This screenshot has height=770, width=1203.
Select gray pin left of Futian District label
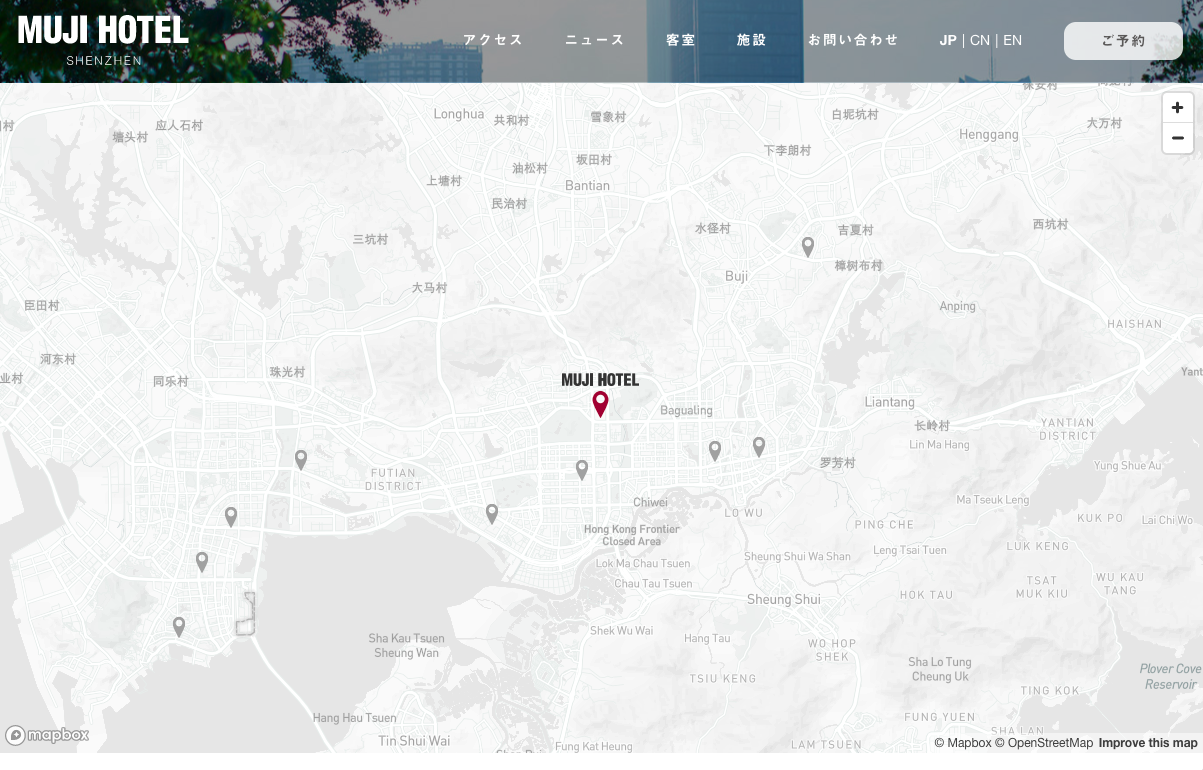pos(301,459)
